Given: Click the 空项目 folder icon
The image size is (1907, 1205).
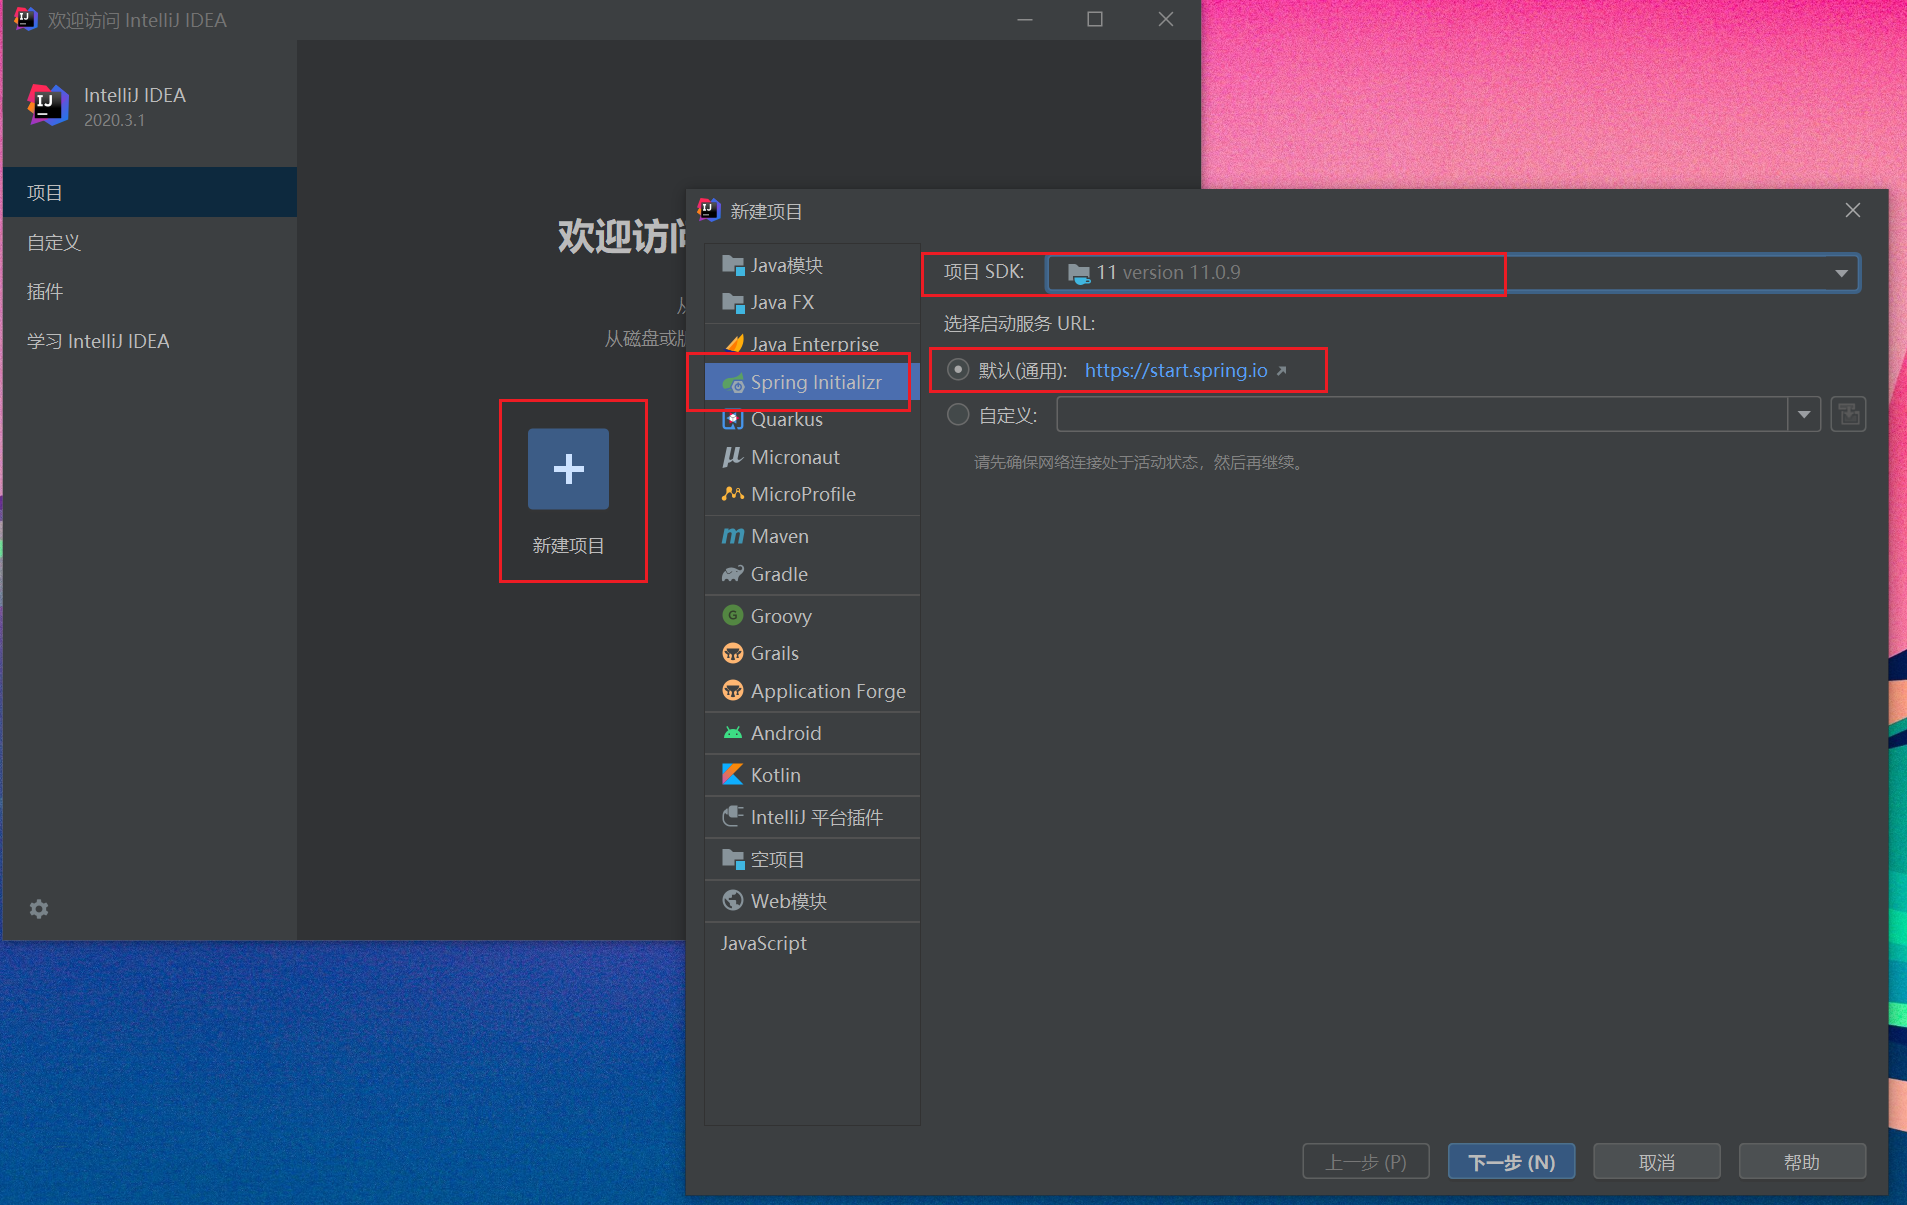Looking at the screenshot, I should (x=733, y=859).
